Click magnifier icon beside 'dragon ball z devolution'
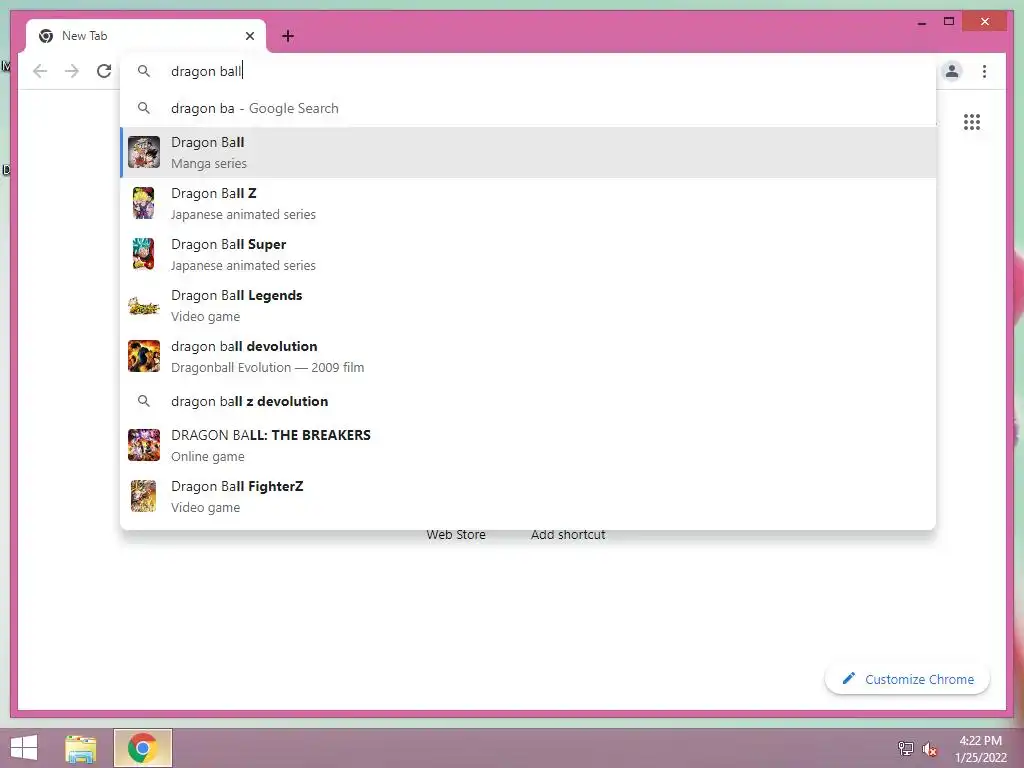 click(x=144, y=401)
